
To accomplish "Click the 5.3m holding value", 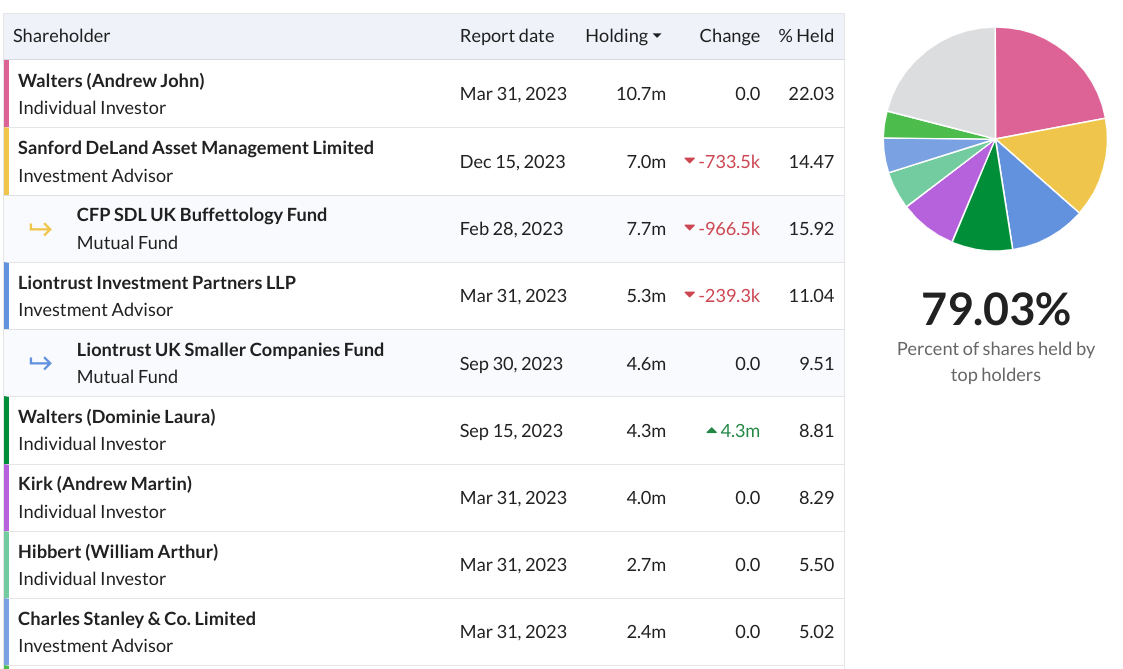I will coord(646,296).
